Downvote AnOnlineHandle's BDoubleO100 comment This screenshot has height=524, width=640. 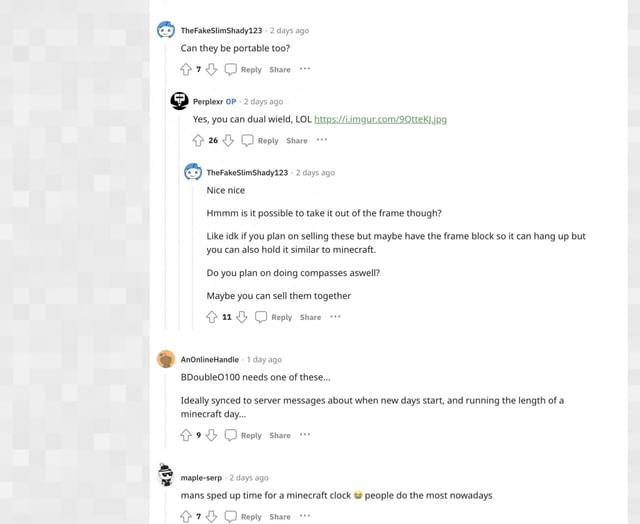point(210,435)
